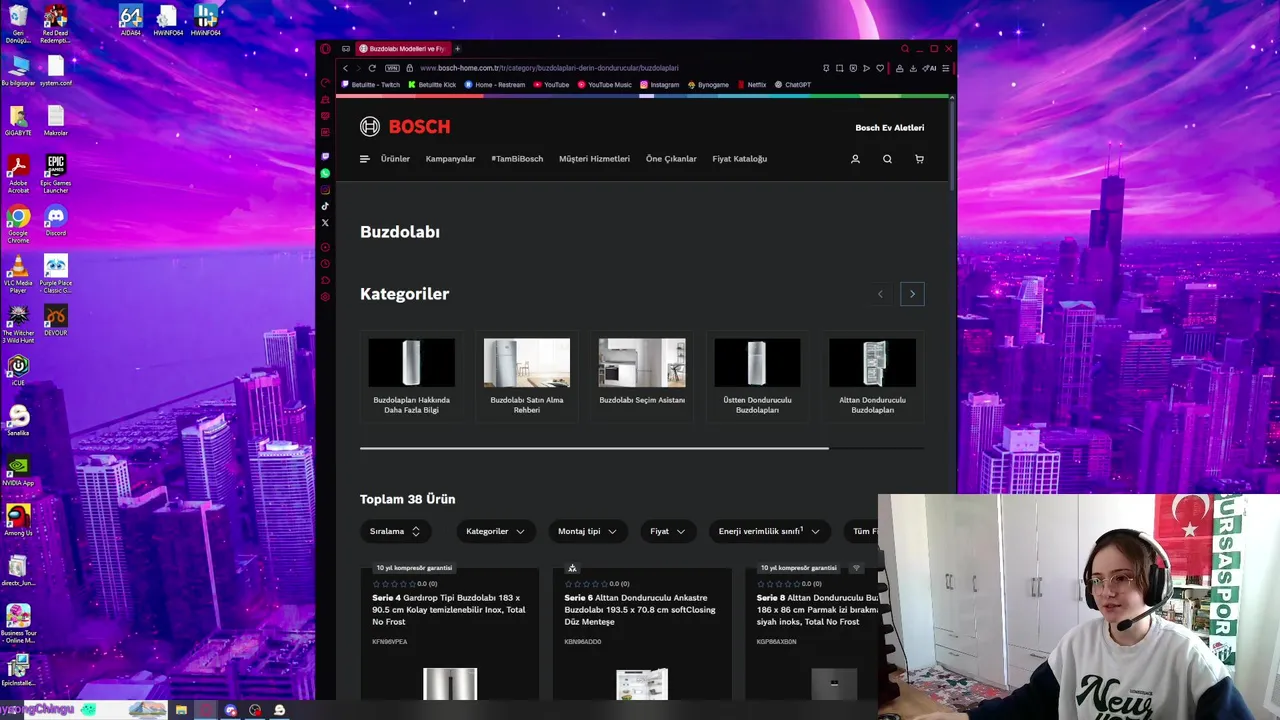Open Üstten Donduruculu Buzdolapları category
The image size is (1280, 720).
(x=757, y=376)
